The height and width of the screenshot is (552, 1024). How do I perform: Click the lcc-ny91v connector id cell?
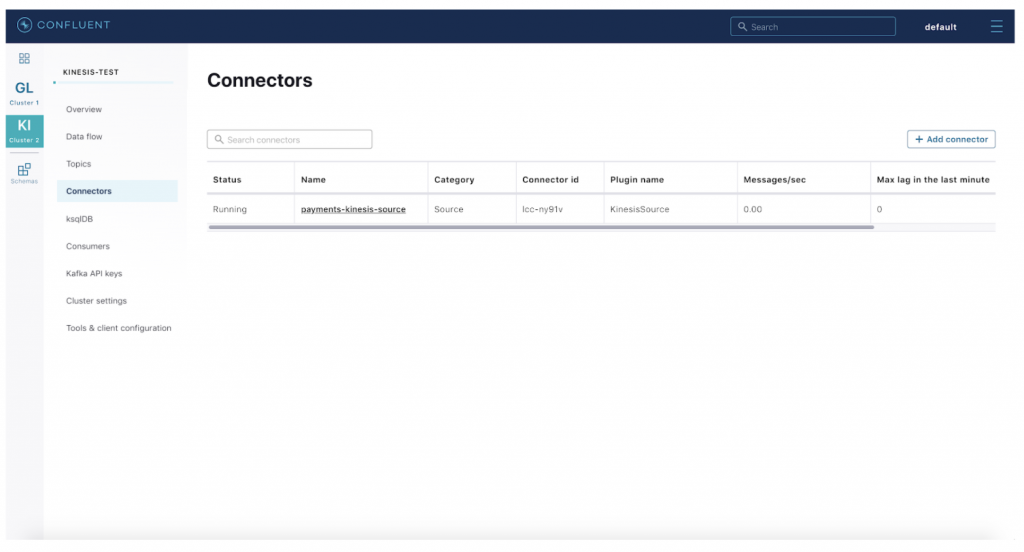pyautogui.click(x=542, y=209)
